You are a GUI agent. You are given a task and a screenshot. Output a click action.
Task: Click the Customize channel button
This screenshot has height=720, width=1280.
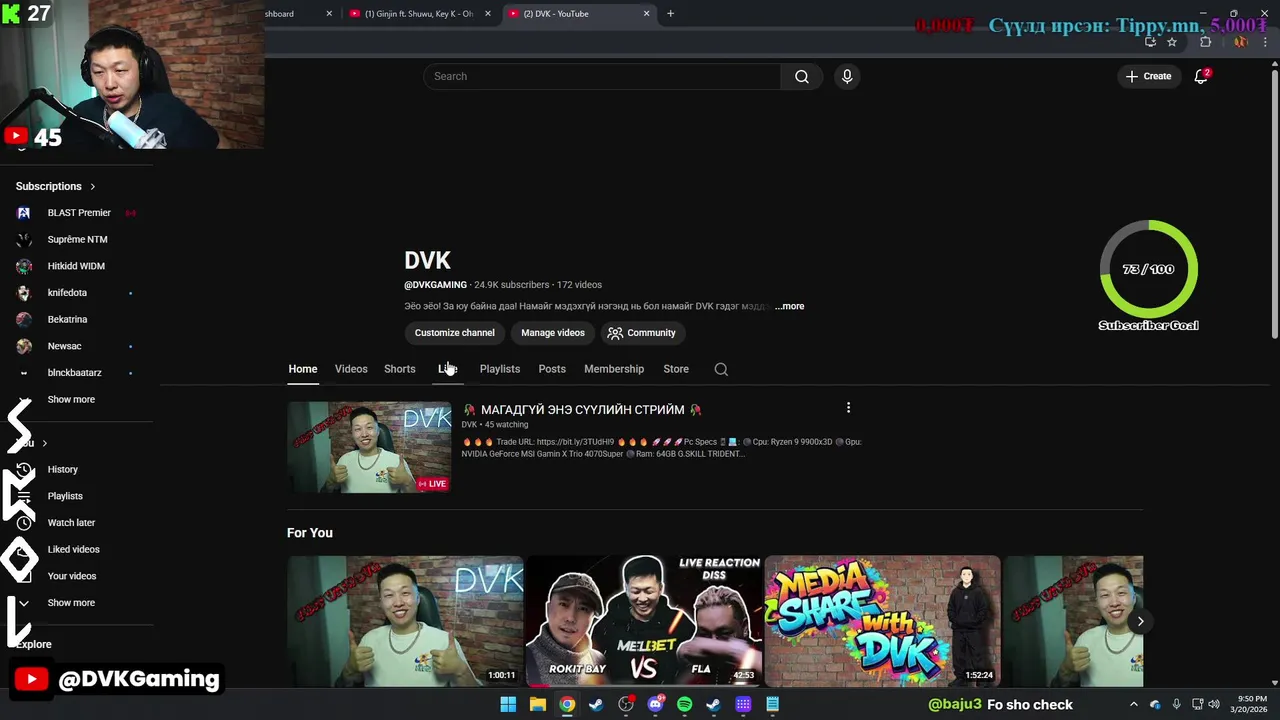tap(455, 333)
